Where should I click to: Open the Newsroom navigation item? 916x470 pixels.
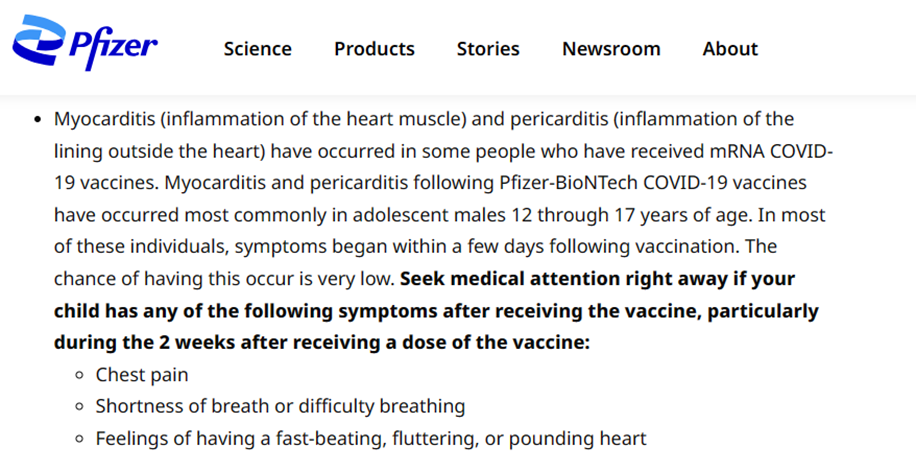tap(611, 49)
